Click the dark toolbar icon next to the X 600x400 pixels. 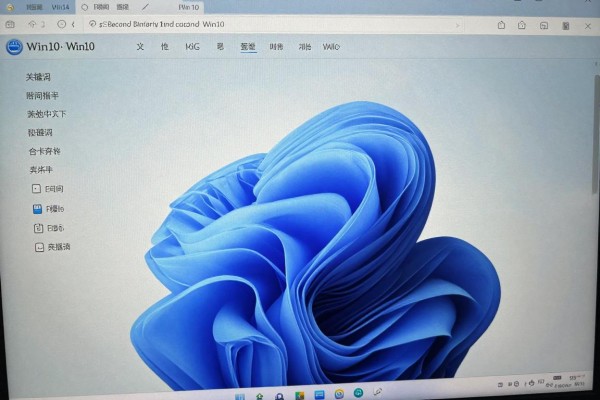(x=566, y=26)
